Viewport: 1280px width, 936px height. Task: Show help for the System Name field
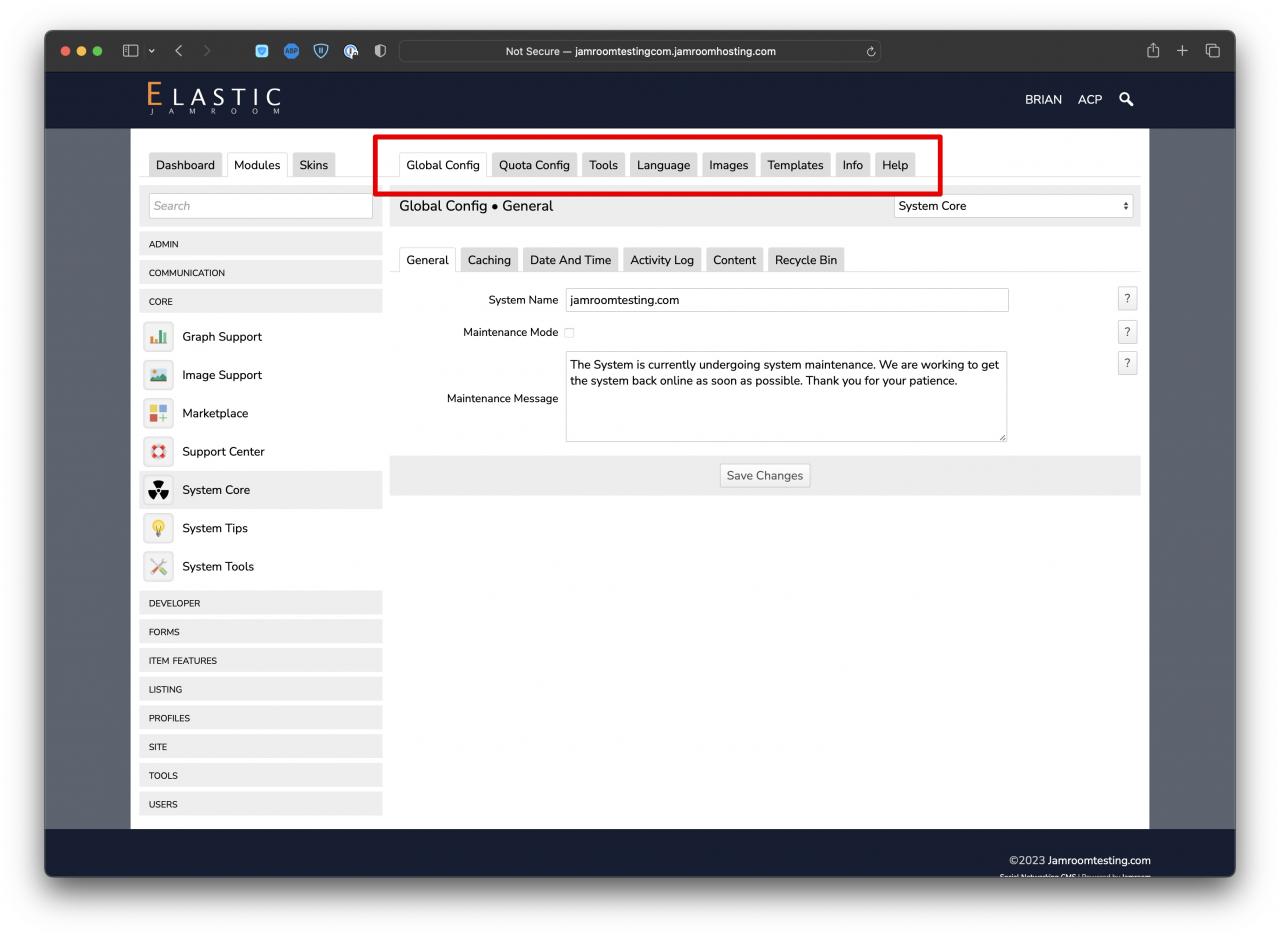(x=1127, y=299)
